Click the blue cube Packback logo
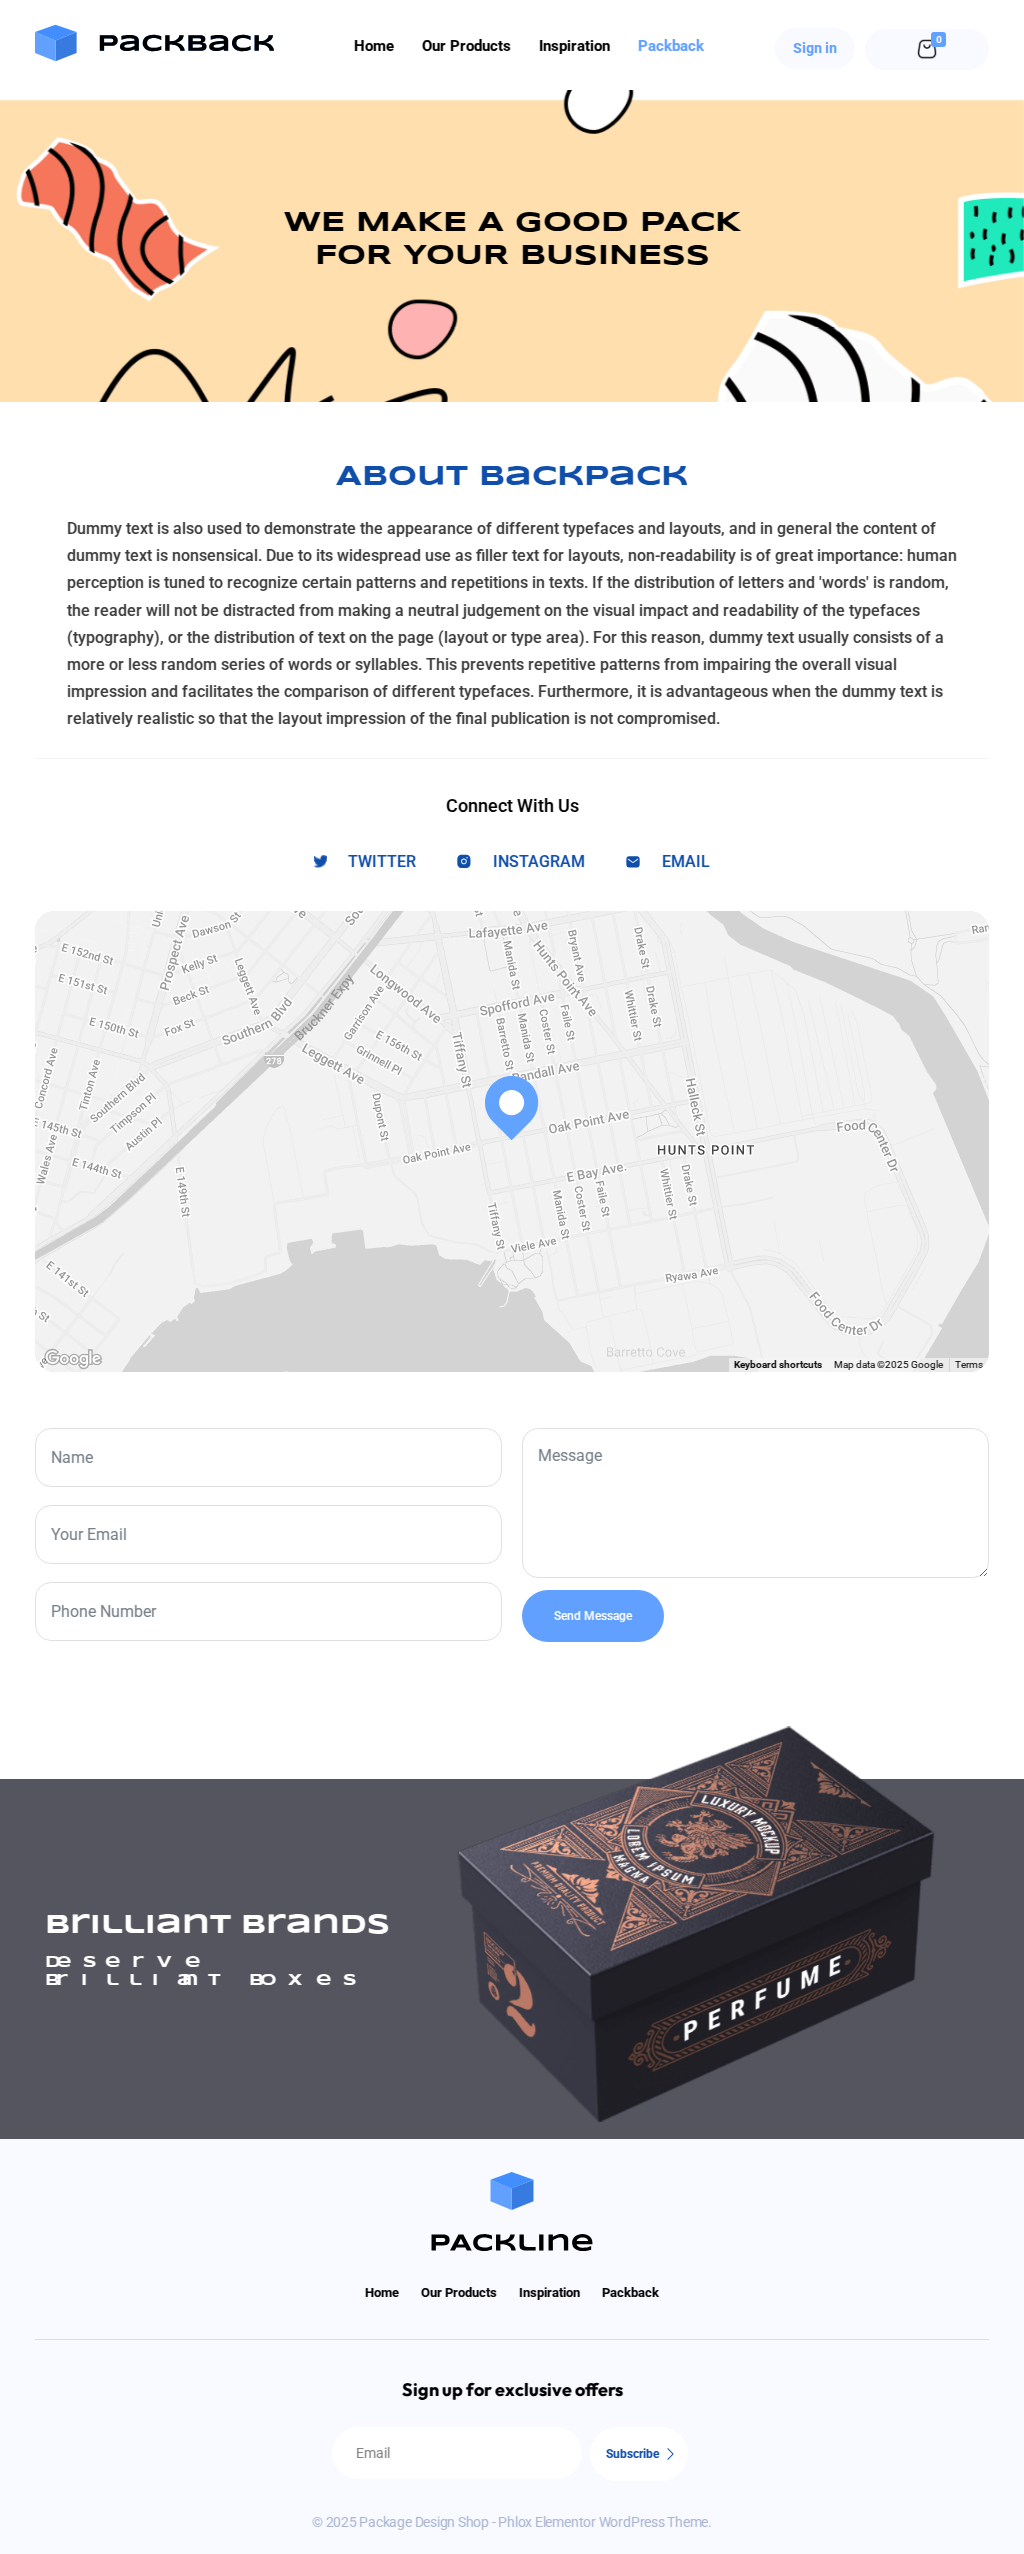 pyautogui.click(x=56, y=43)
